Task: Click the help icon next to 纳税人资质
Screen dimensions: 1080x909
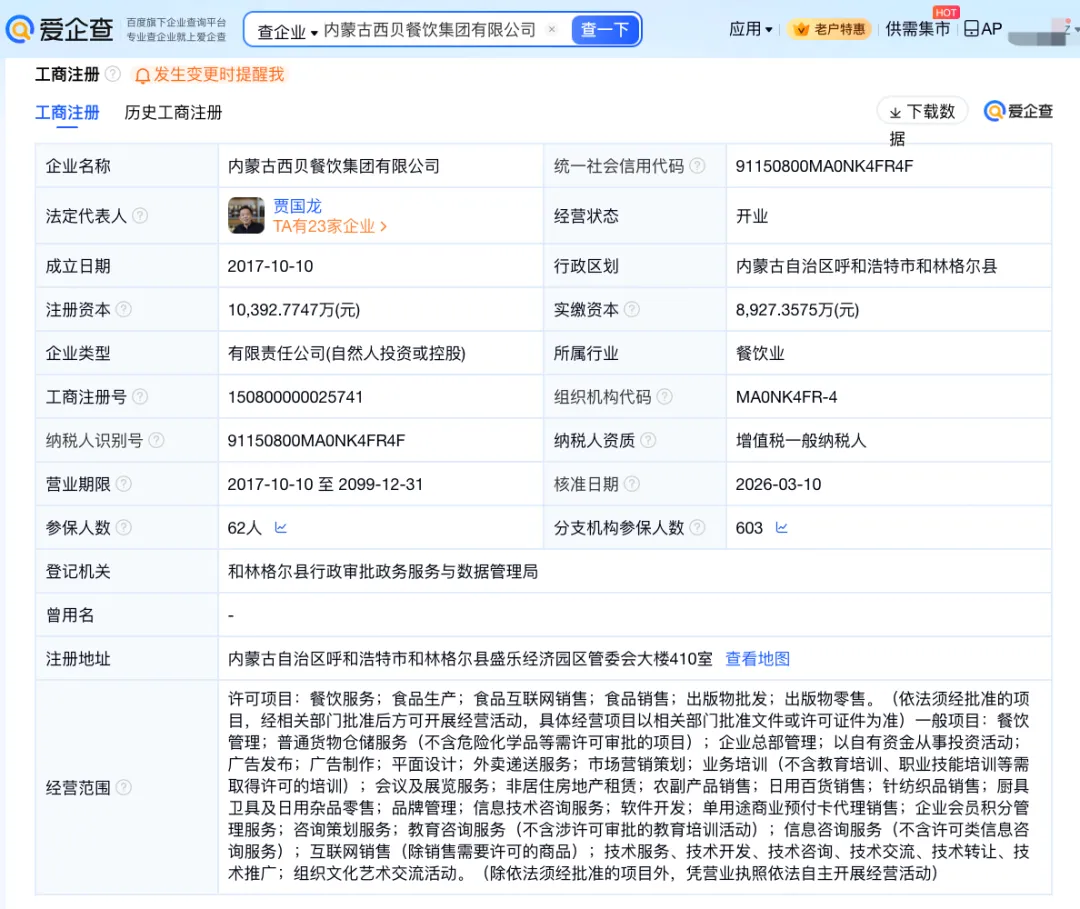Action: [x=648, y=440]
